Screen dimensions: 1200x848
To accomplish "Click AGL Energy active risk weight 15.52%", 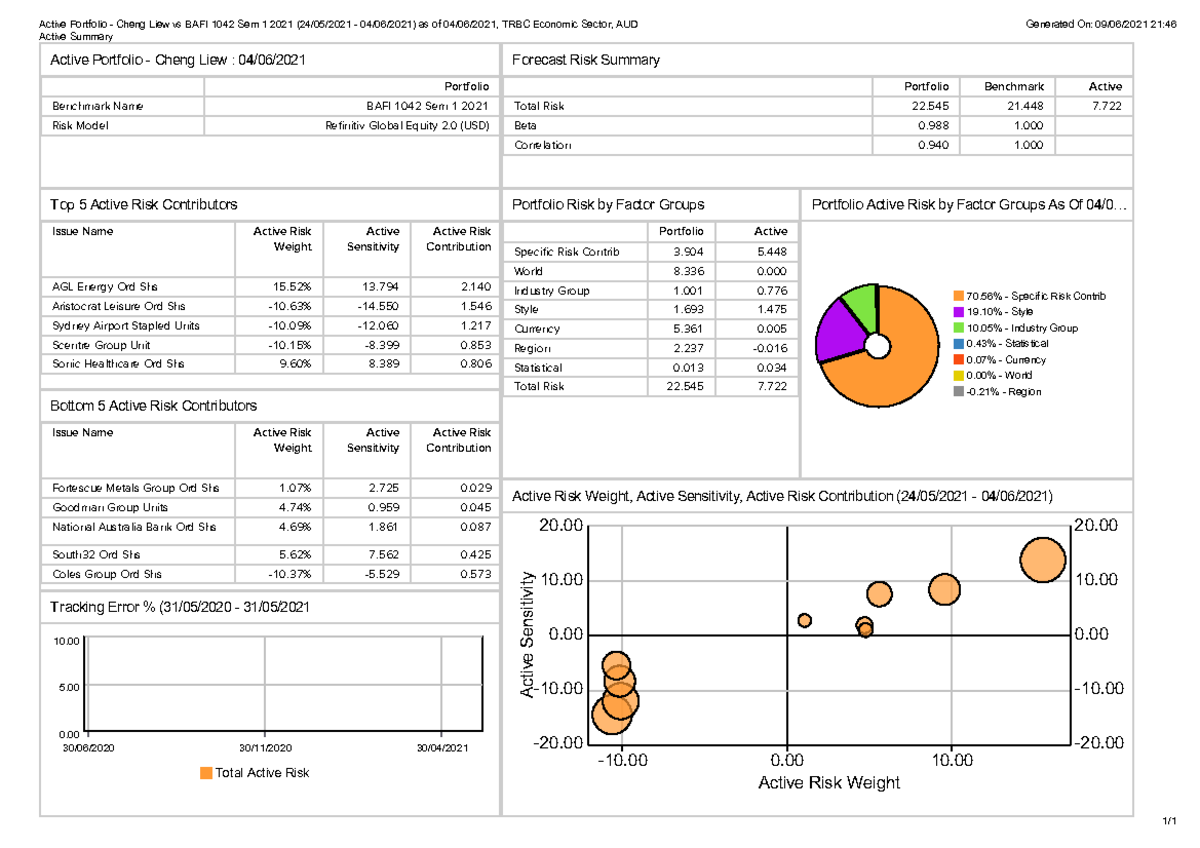I will coord(295,287).
